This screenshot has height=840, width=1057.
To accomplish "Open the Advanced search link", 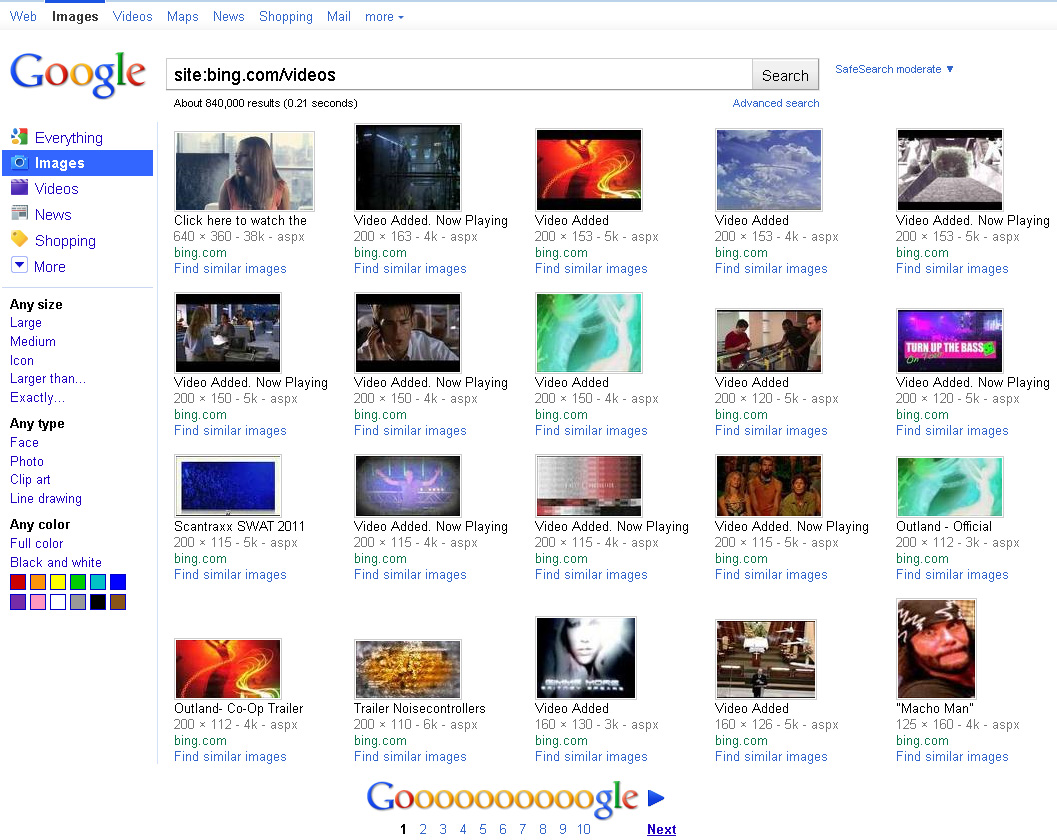I will point(776,103).
